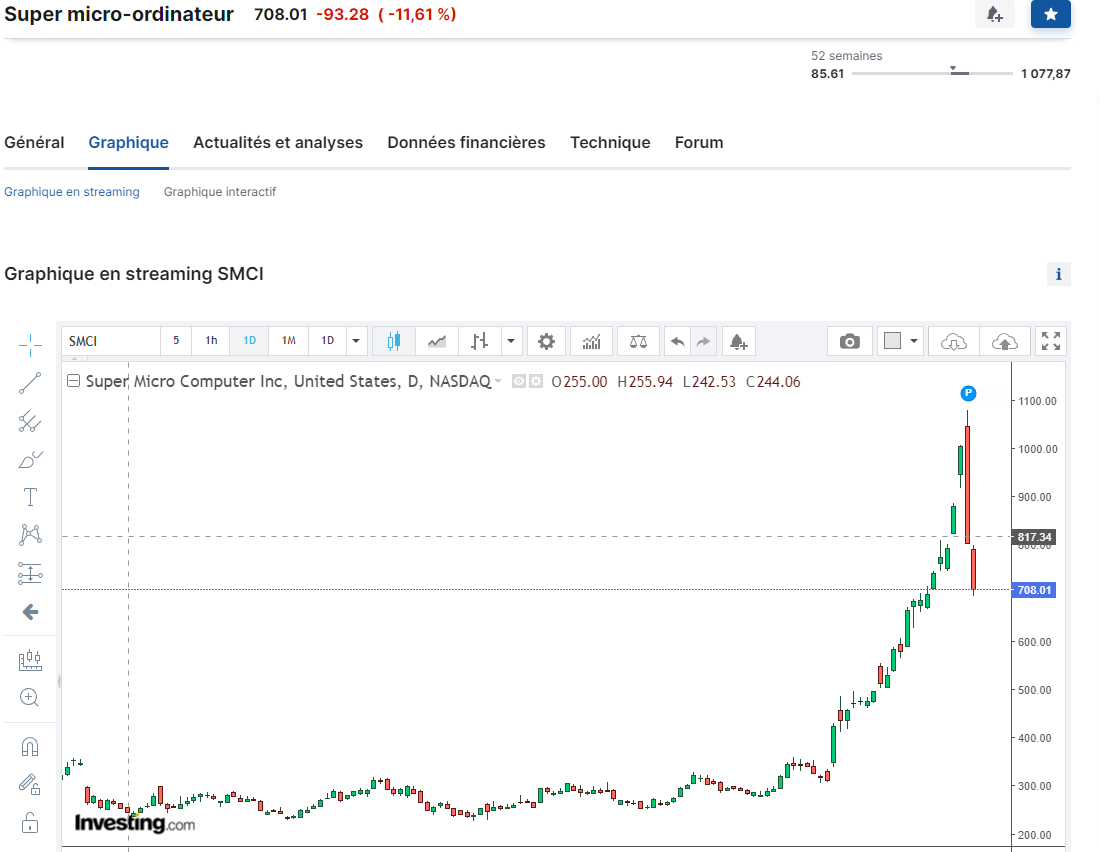
Task: Click the 817.34 crosshair price label
Action: pos(1034,537)
